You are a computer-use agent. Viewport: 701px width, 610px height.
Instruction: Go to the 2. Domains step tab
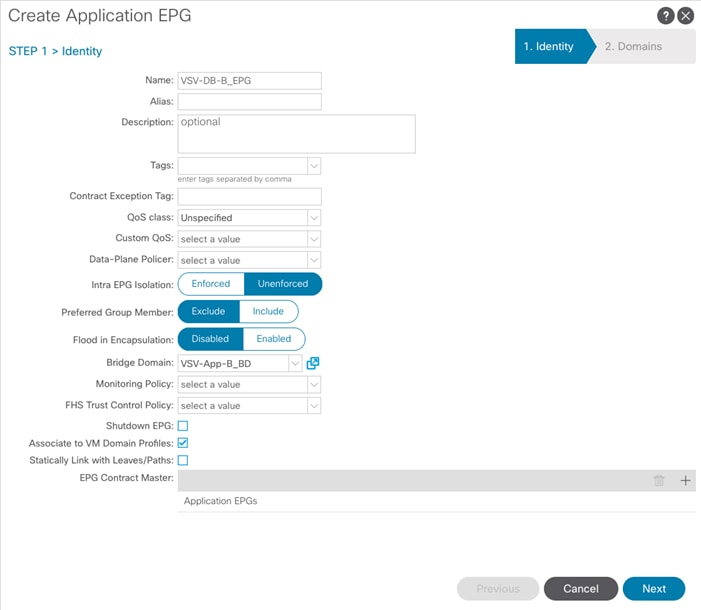coord(642,47)
